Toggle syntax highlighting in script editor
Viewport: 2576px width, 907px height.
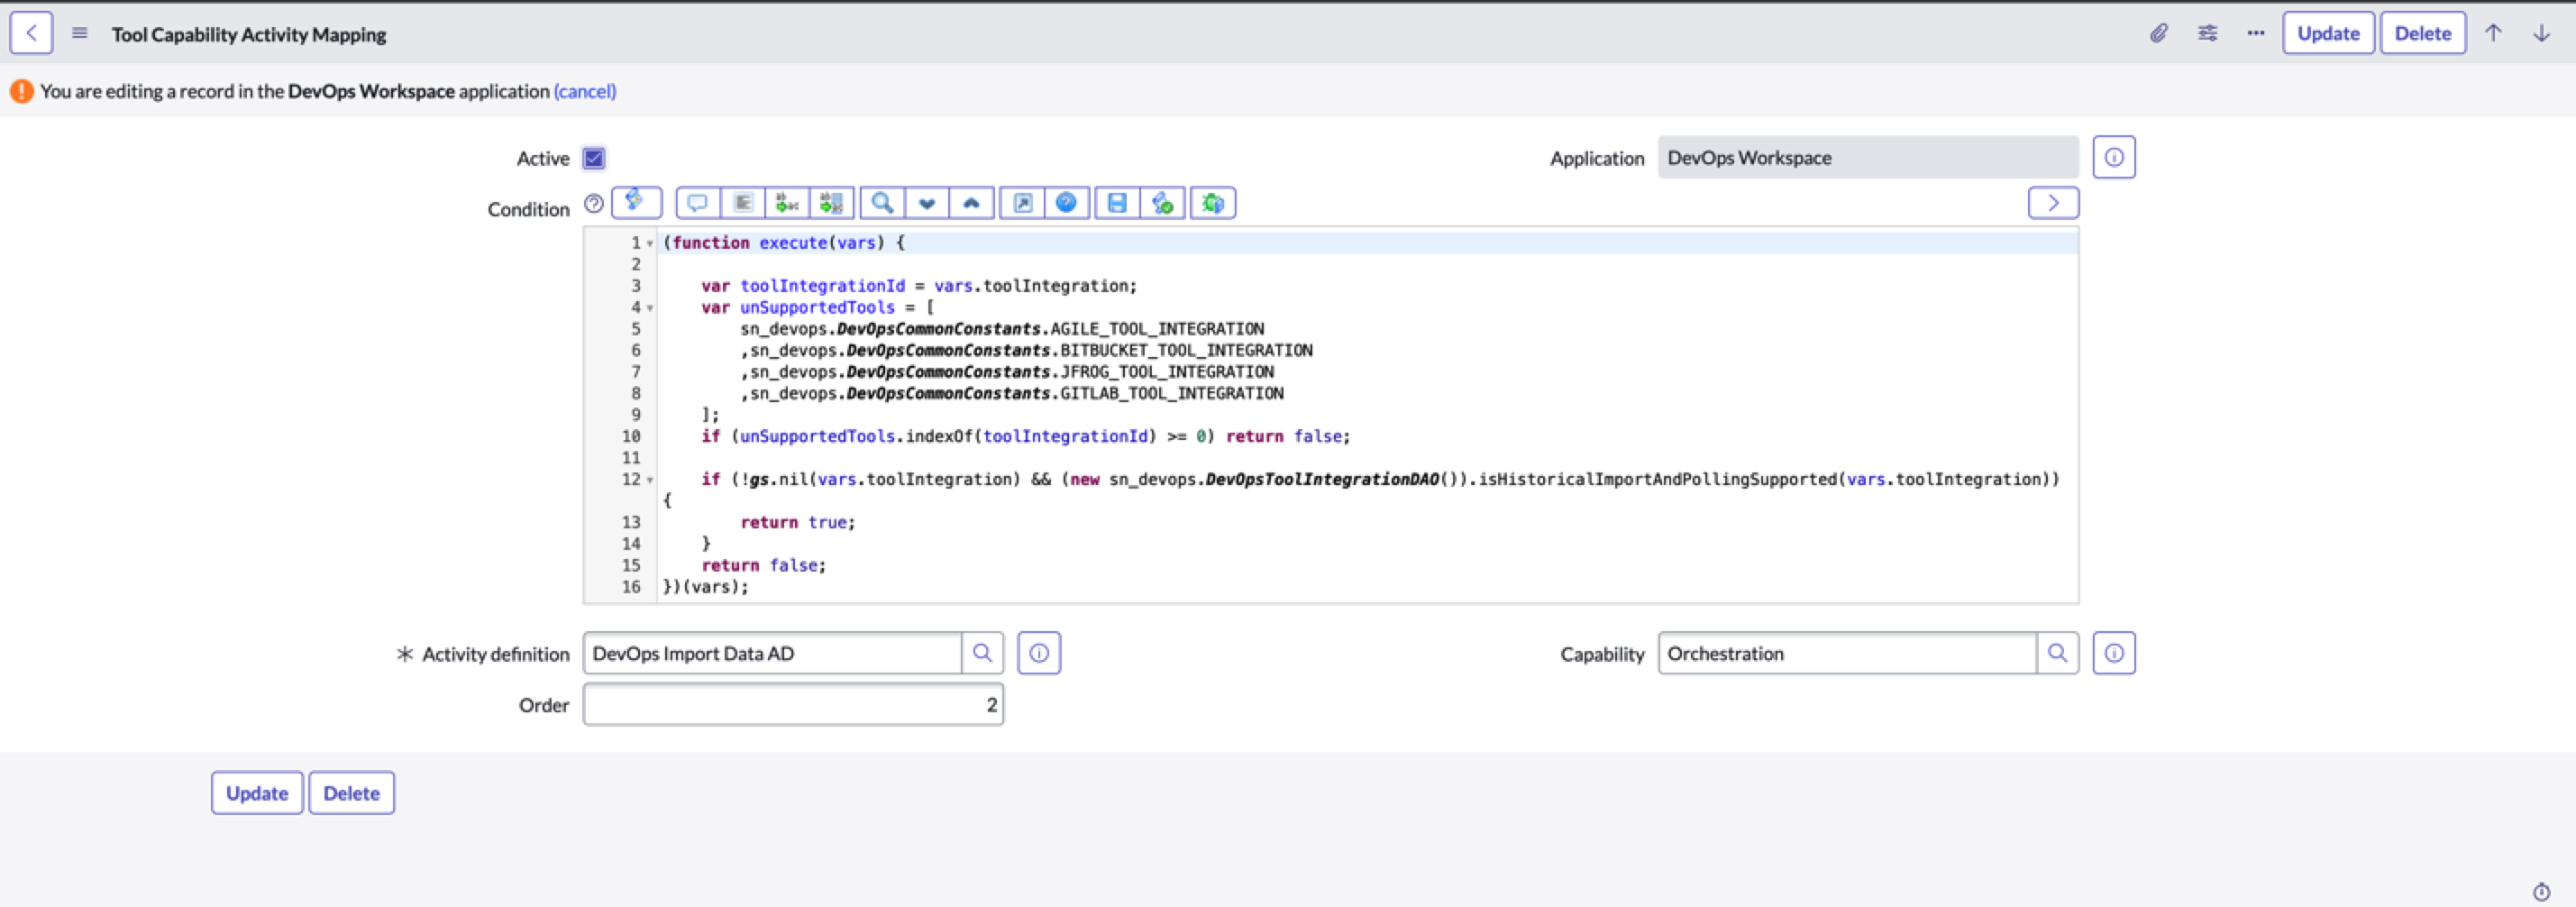(x=636, y=203)
